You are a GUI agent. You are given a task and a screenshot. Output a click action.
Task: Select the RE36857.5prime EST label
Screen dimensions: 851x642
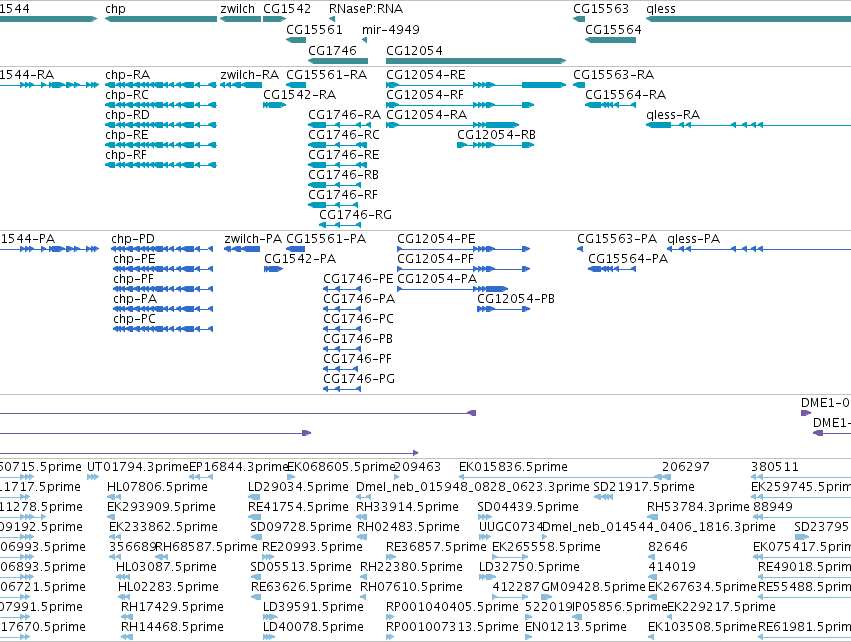click(436, 547)
